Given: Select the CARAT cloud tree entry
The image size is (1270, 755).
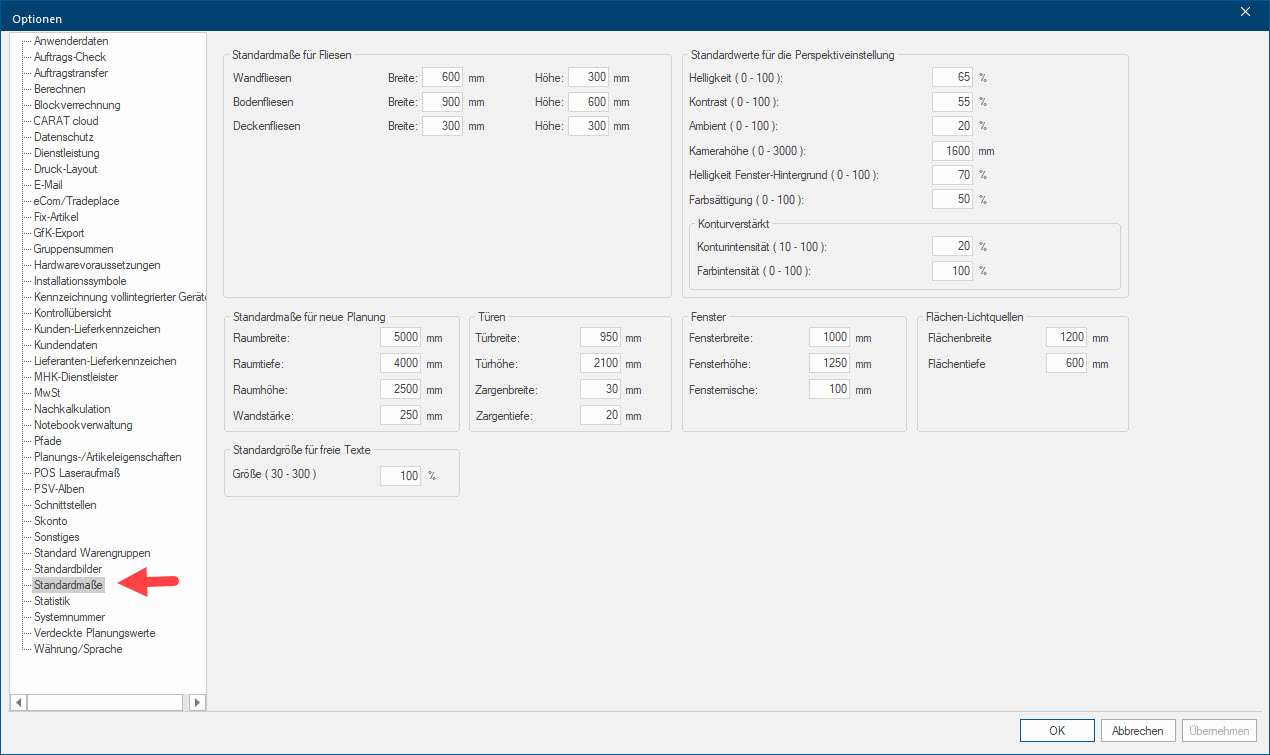Looking at the screenshot, I should 66,121.
